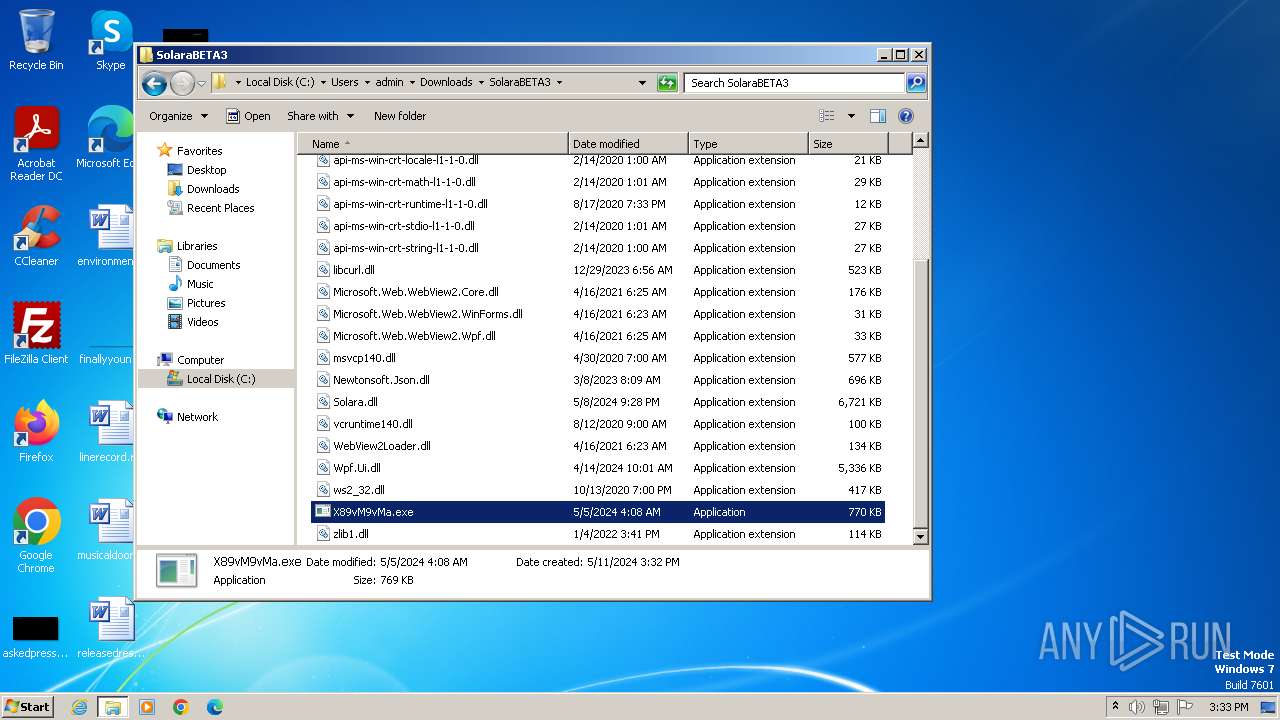1280x720 pixels.
Task: Select vcruntime140.dll file
Action: click(598, 424)
